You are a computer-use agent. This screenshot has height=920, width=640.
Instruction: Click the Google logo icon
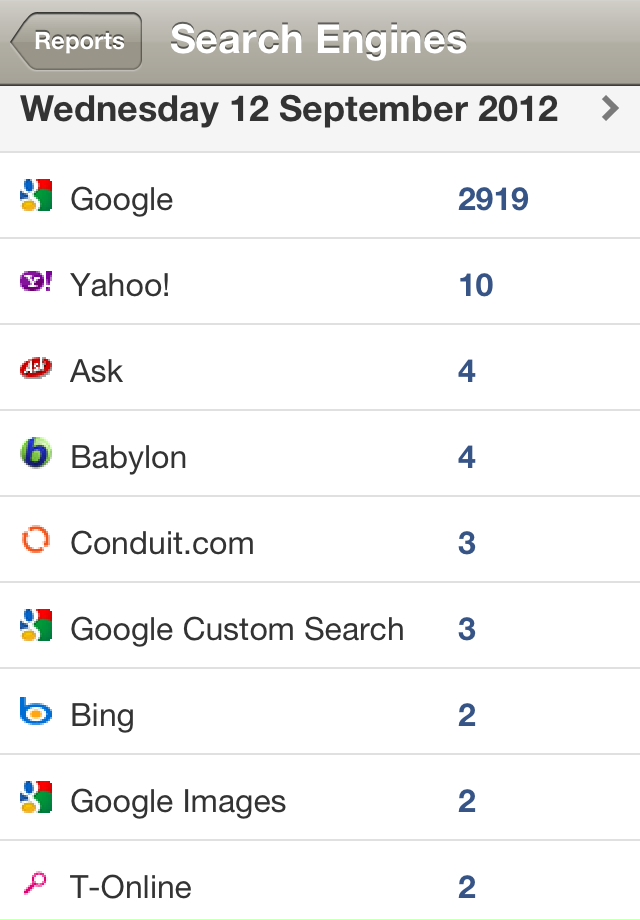(x=36, y=196)
